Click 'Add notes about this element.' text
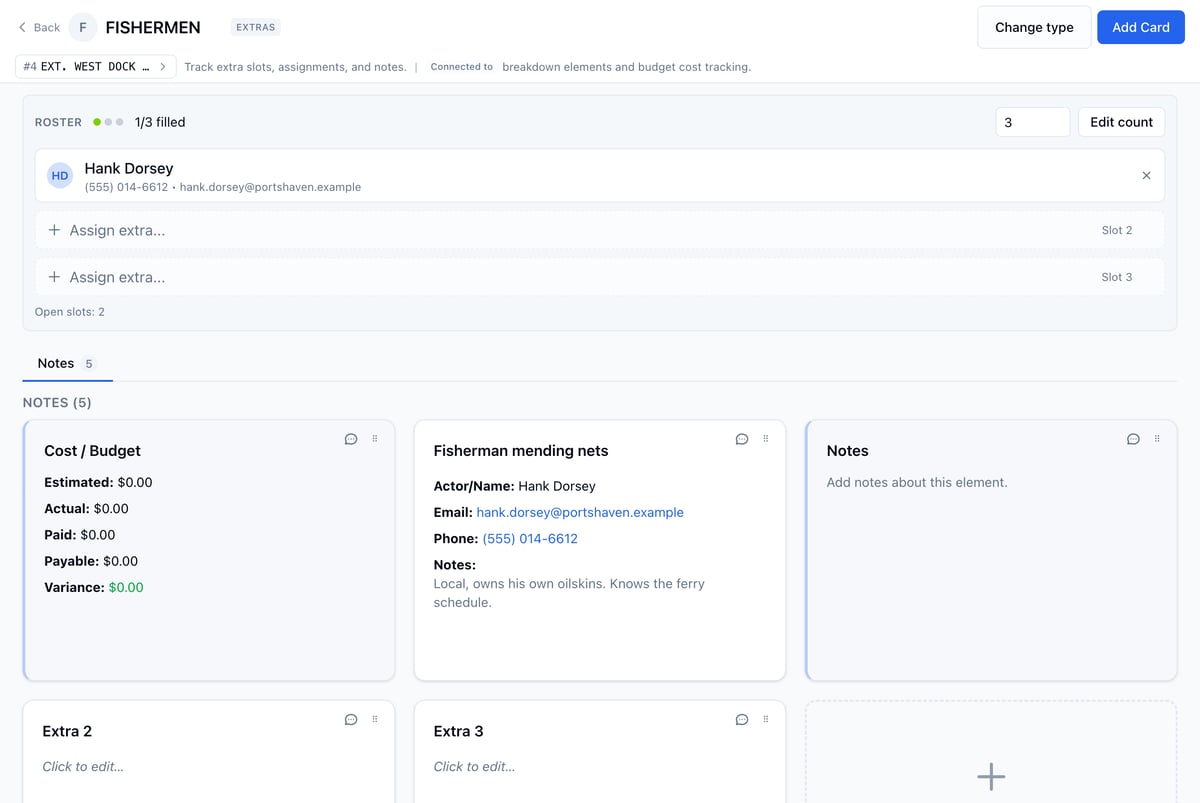The image size is (1200, 803). [917, 482]
